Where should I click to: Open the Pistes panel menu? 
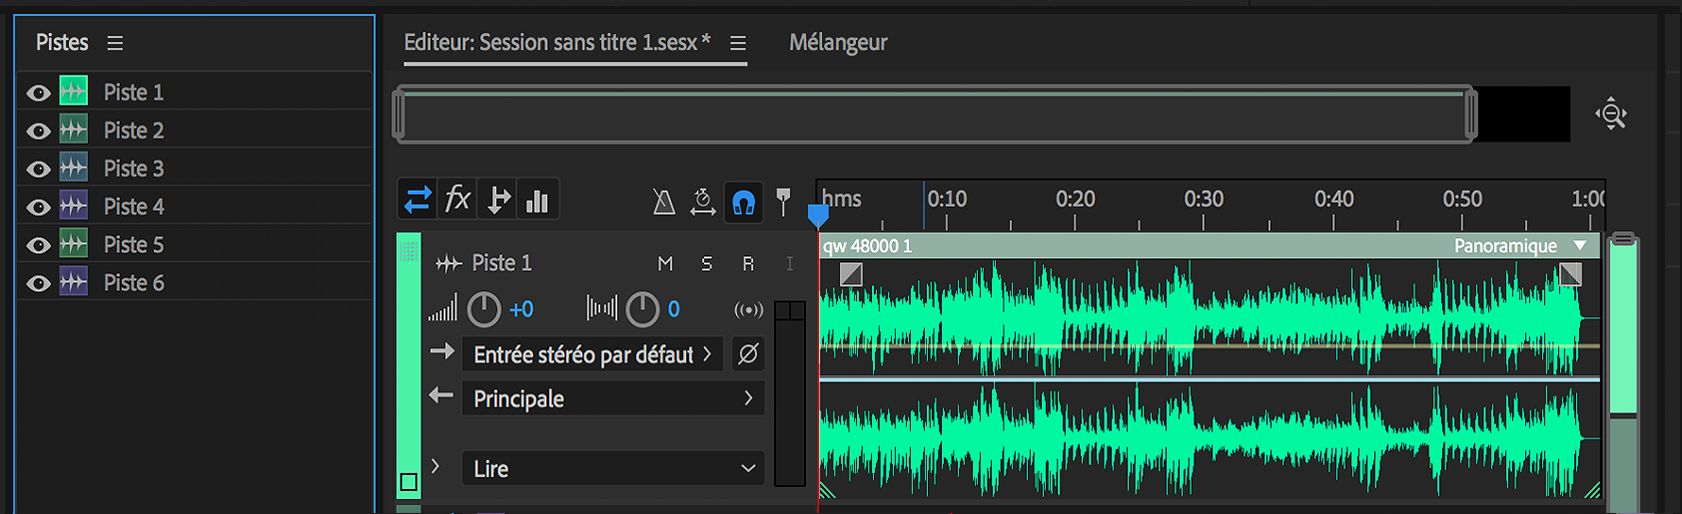click(115, 43)
